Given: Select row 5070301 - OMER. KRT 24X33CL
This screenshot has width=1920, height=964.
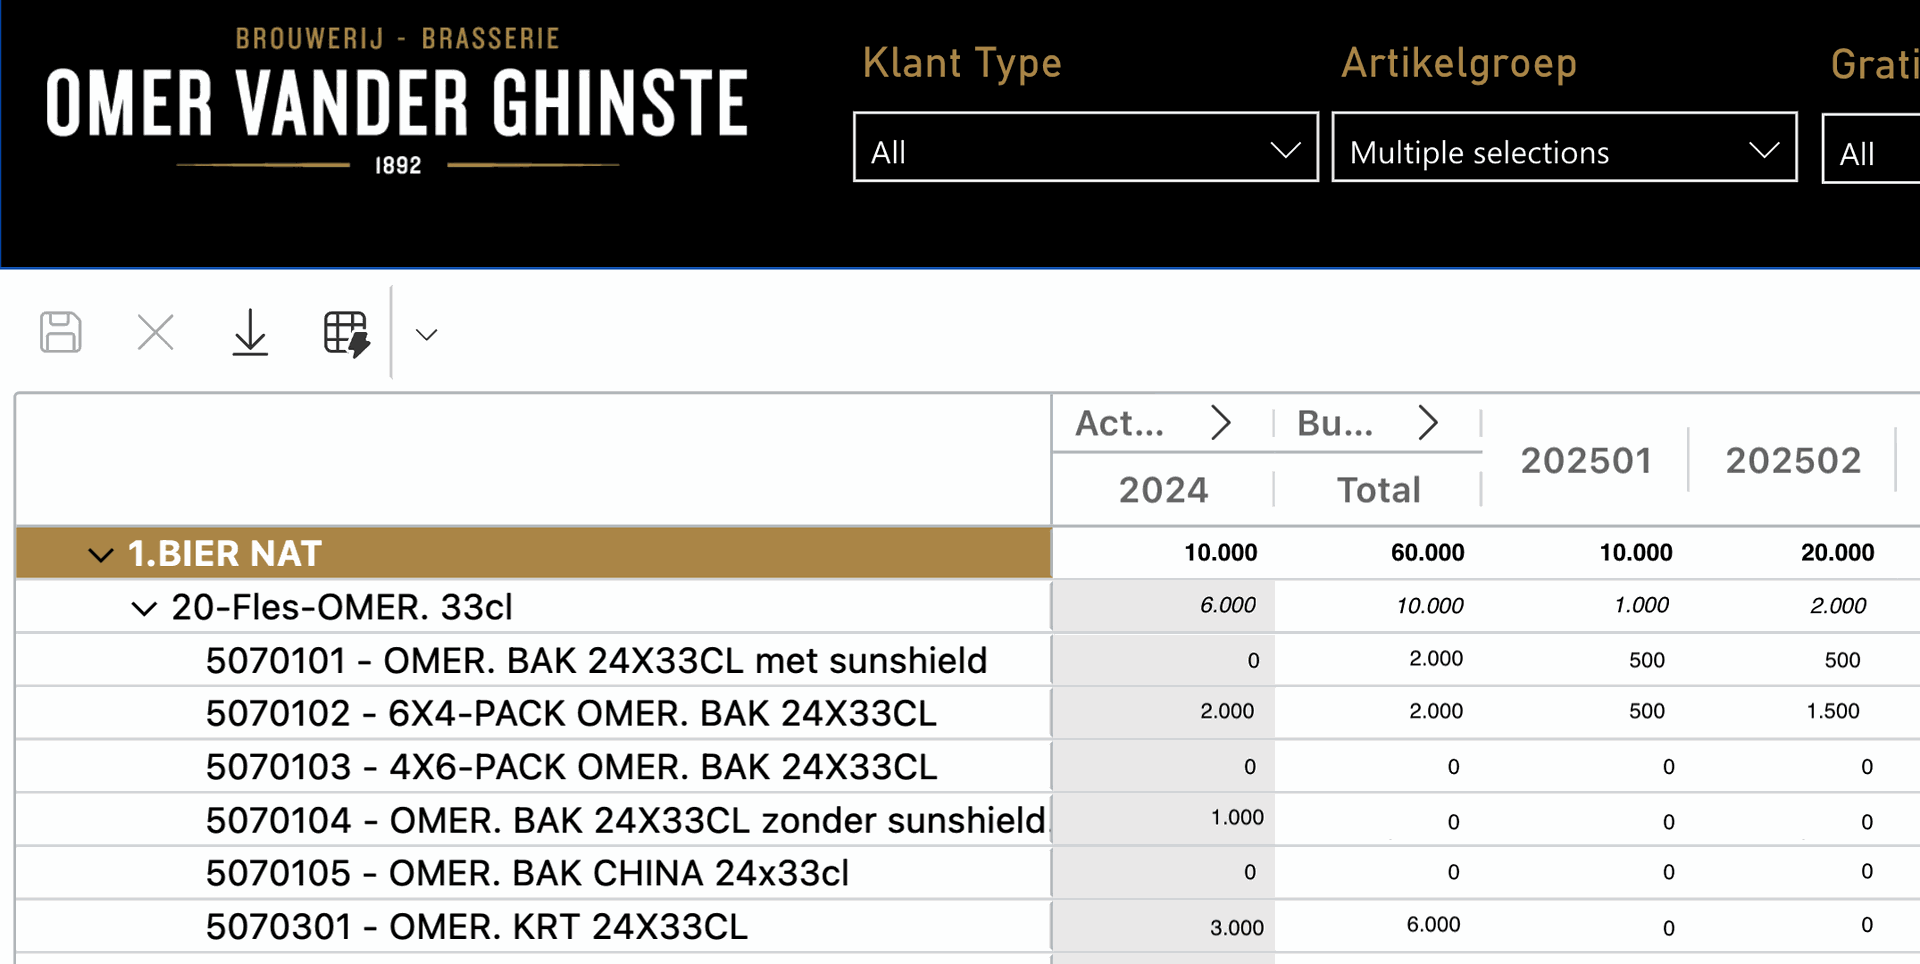Looking at the screenshot, I should point(476,927).
